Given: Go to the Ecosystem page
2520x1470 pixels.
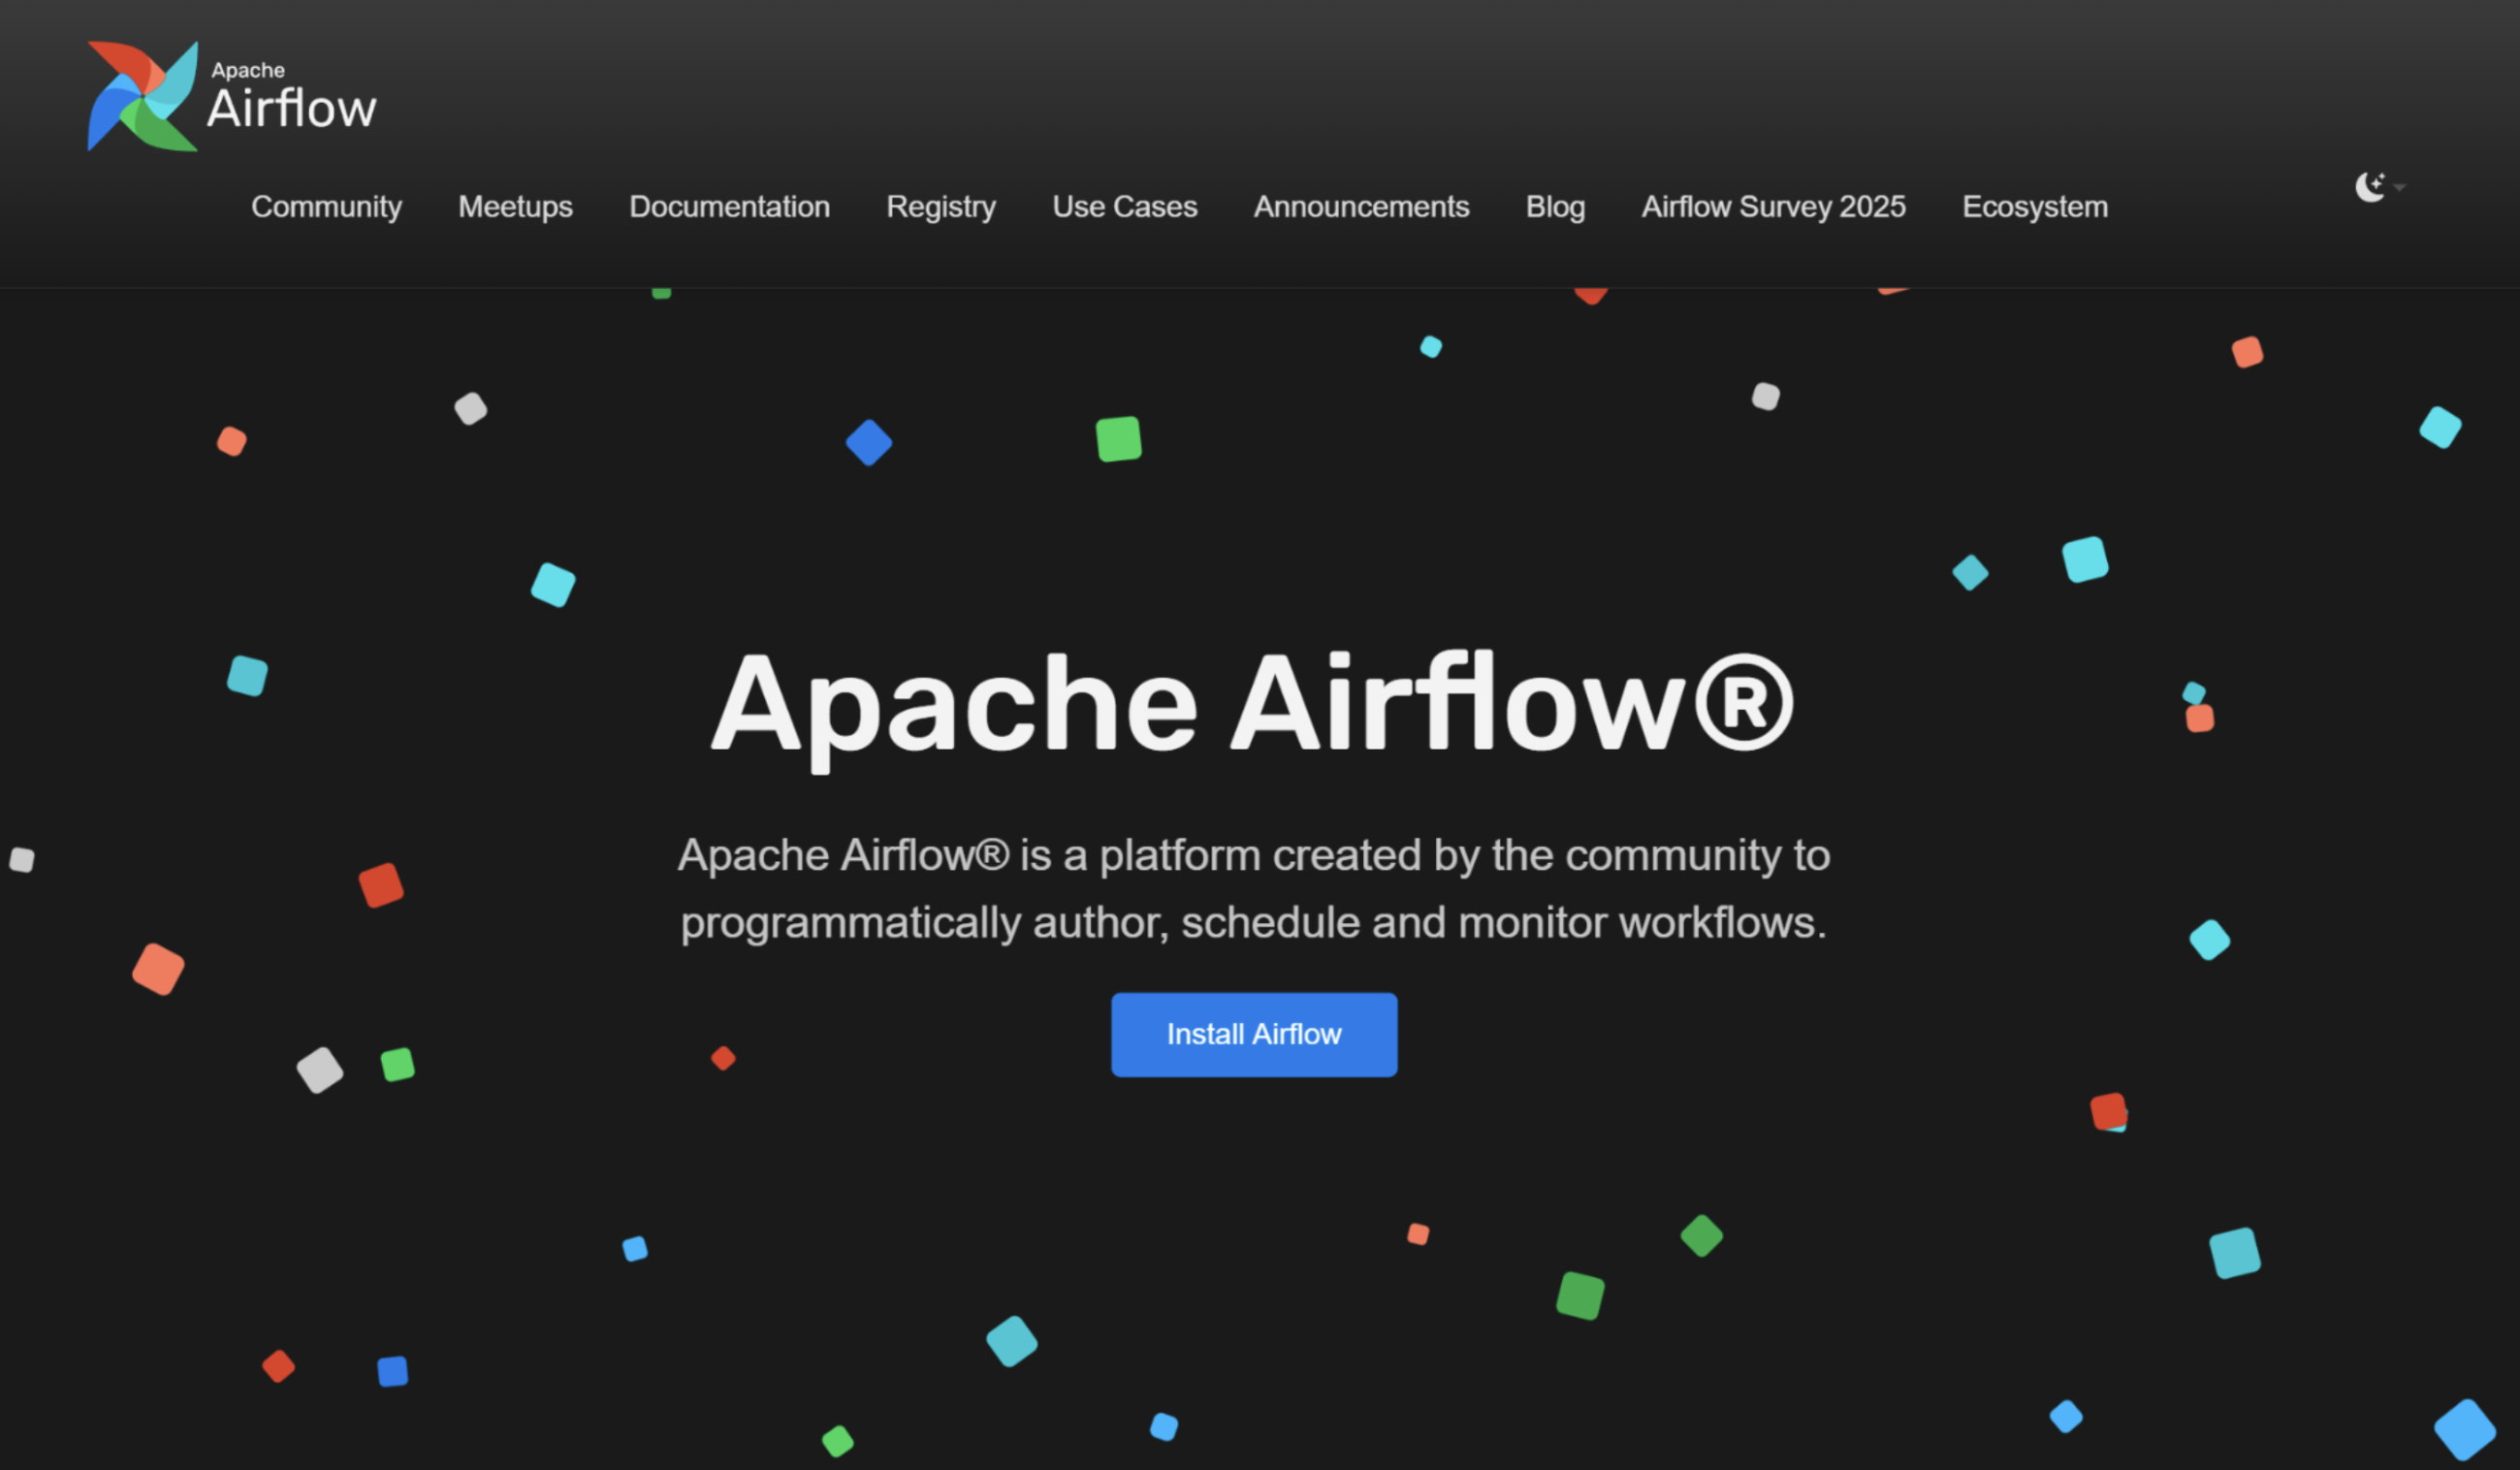Looking at the screenshot, I should pos(2034,206).
